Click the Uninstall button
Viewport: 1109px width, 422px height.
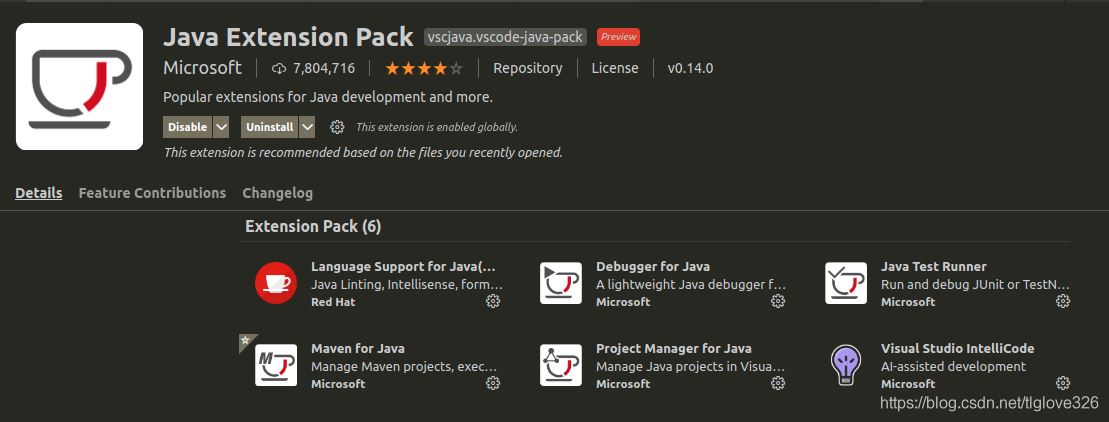coord(269,127)
